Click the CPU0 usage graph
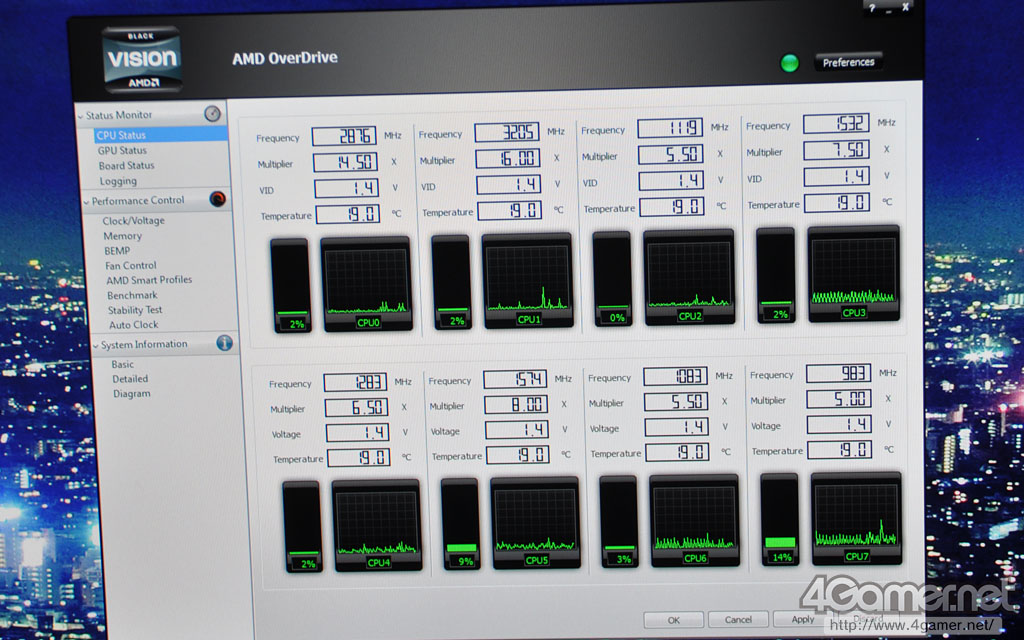1024x640 pixels. click(x=366, y=283)
